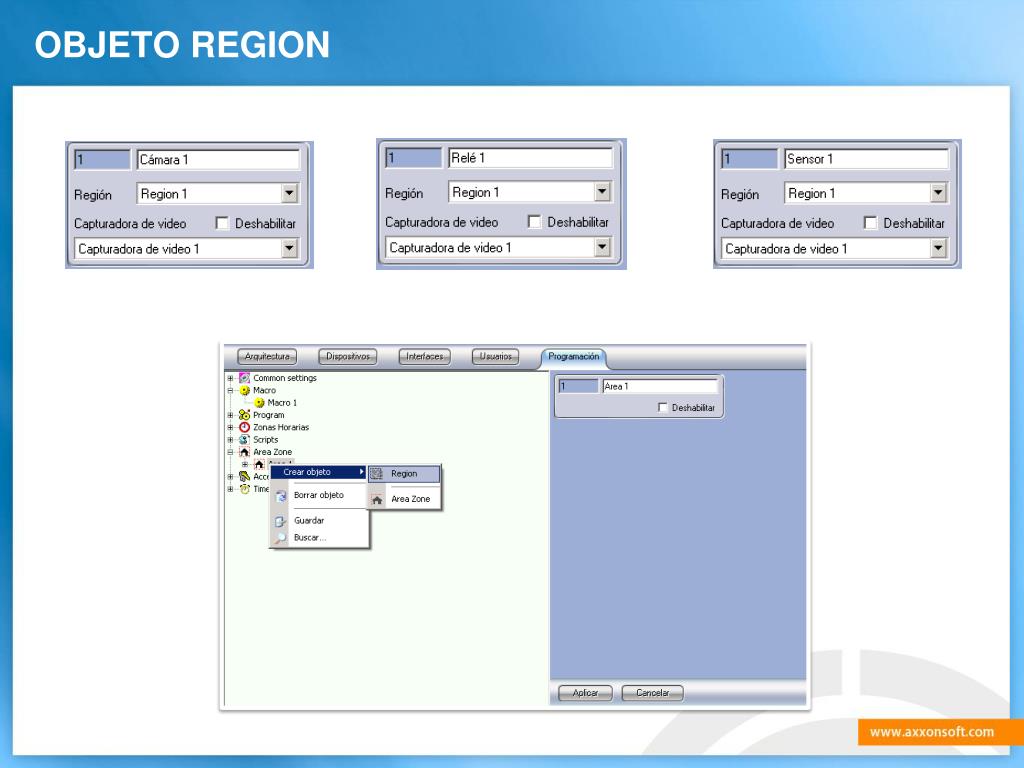Open Región dropdown in Relé 1 panel
This screenshot has height=768, width=1024.
[602, 192]
